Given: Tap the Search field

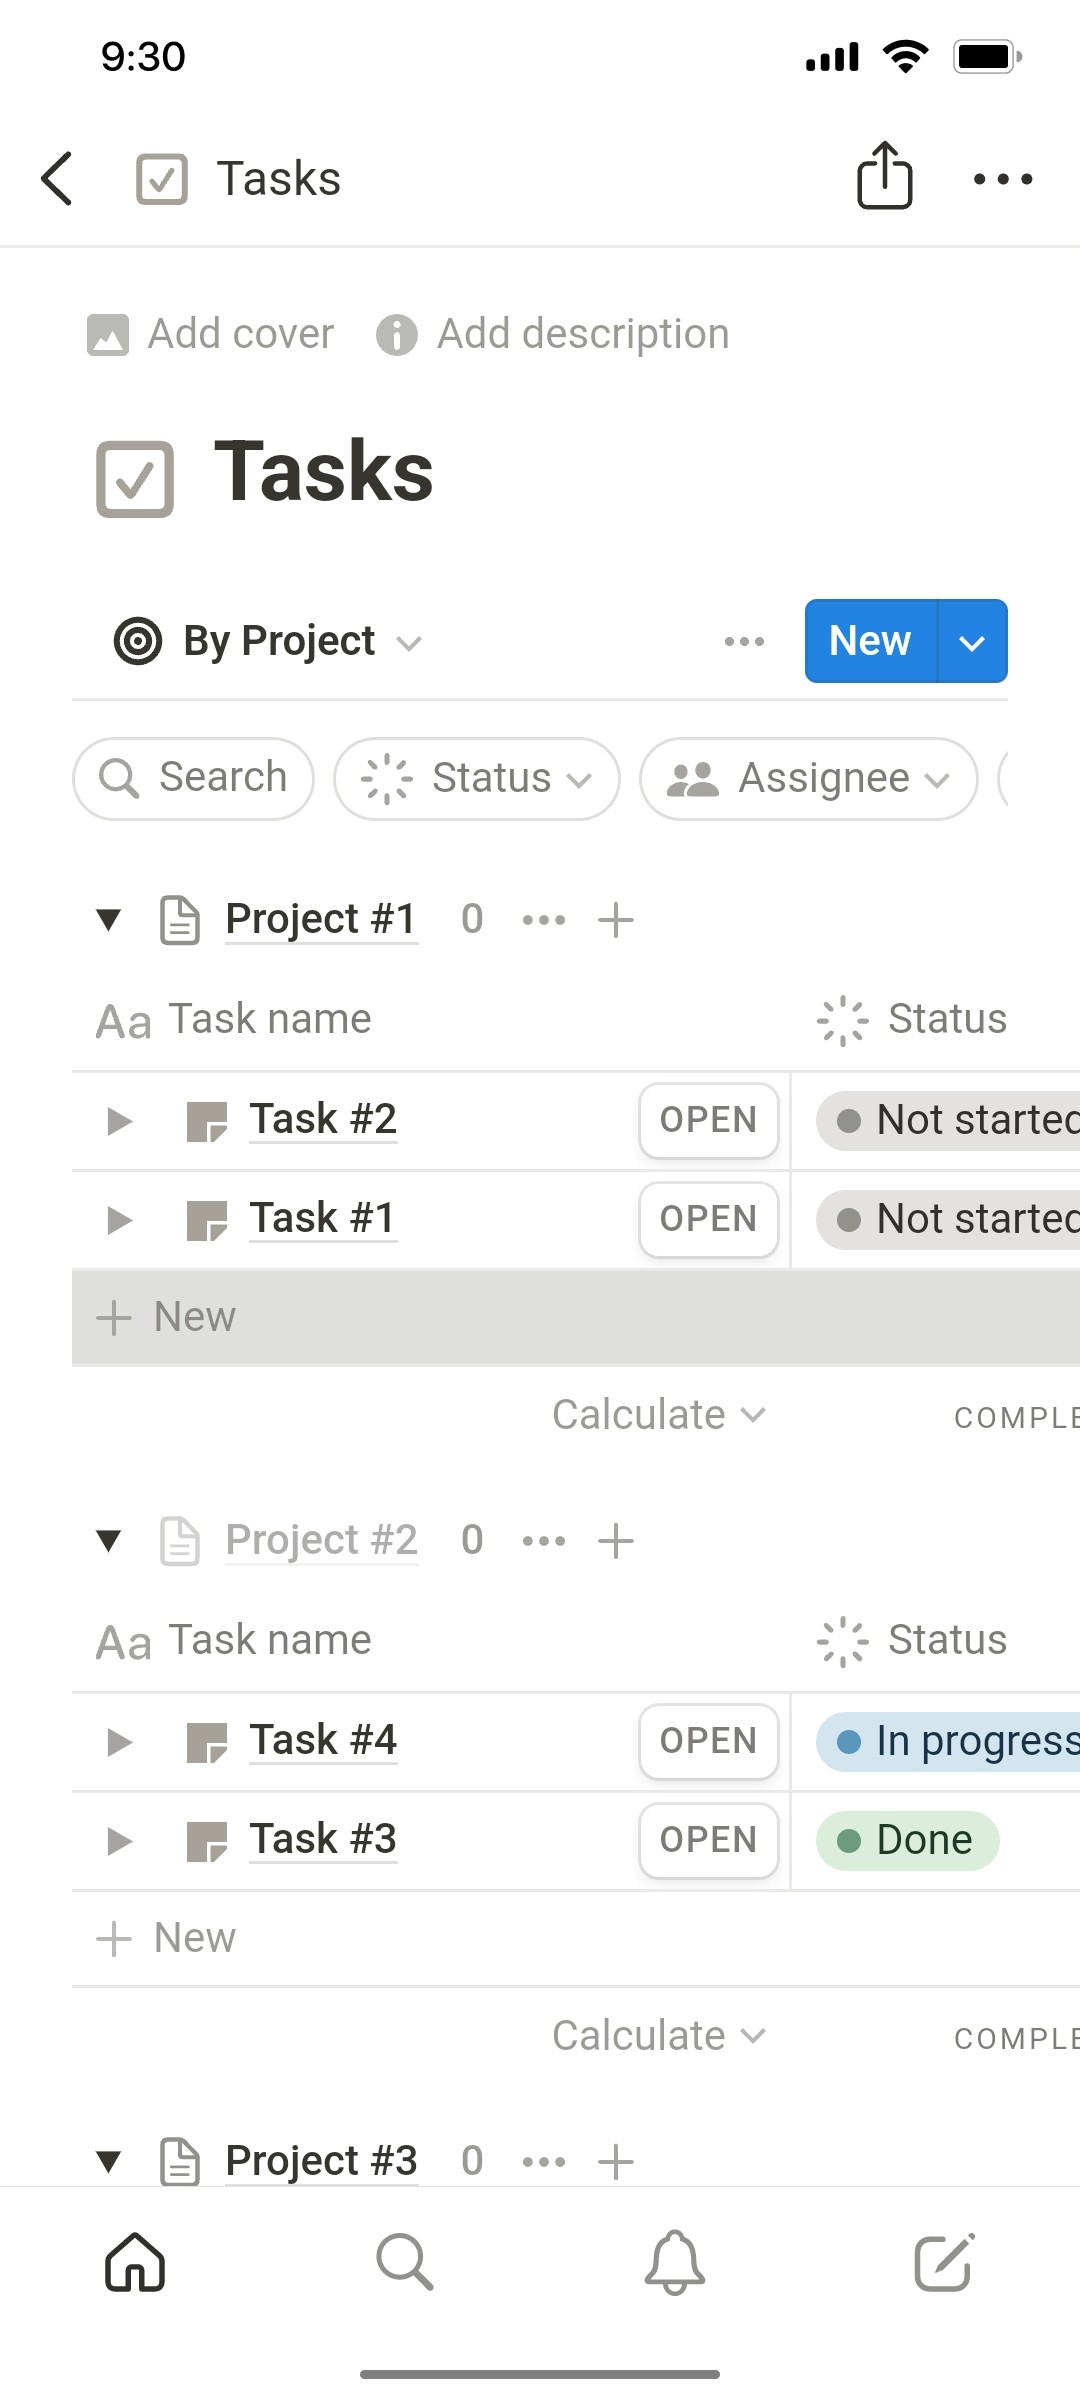Looking at the screenshot, I should tap(194, 778).
